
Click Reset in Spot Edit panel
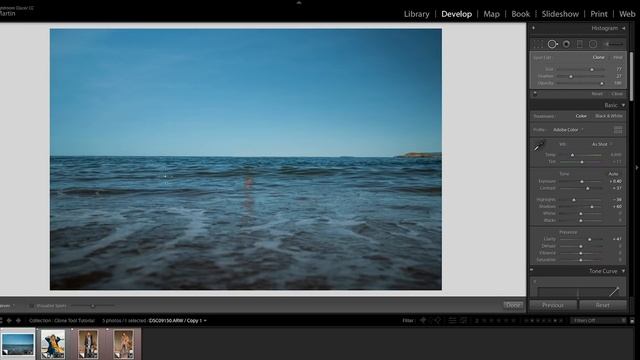(x=597, y=94)
